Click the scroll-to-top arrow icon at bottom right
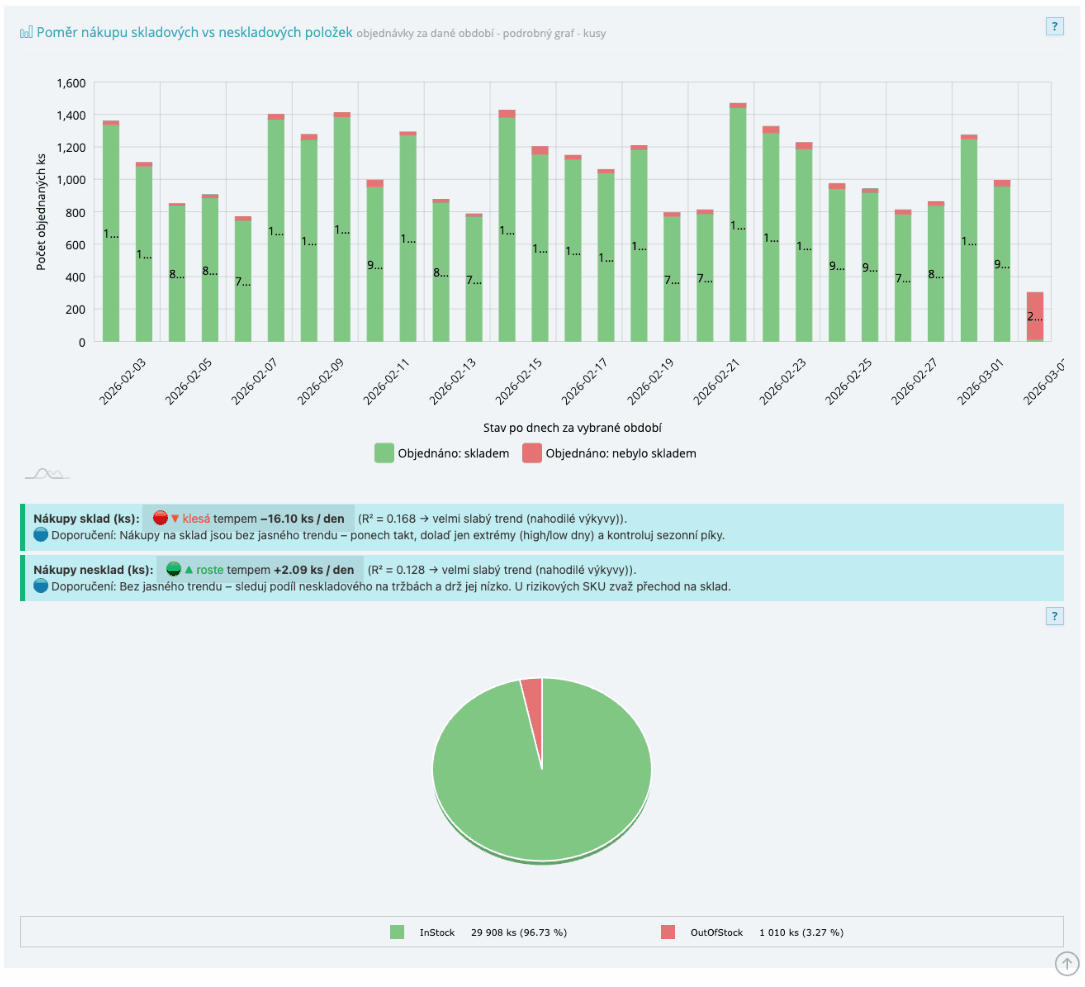 click(1065, 962)
